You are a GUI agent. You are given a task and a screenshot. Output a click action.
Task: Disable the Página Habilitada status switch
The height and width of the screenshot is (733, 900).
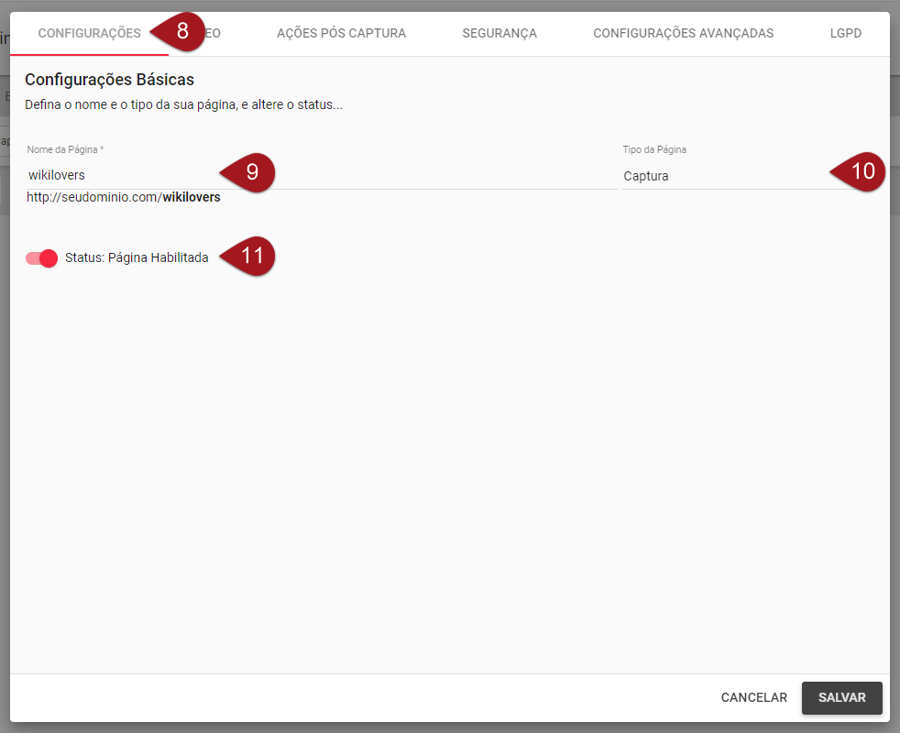pyautogui.click(x=42, y=258)
